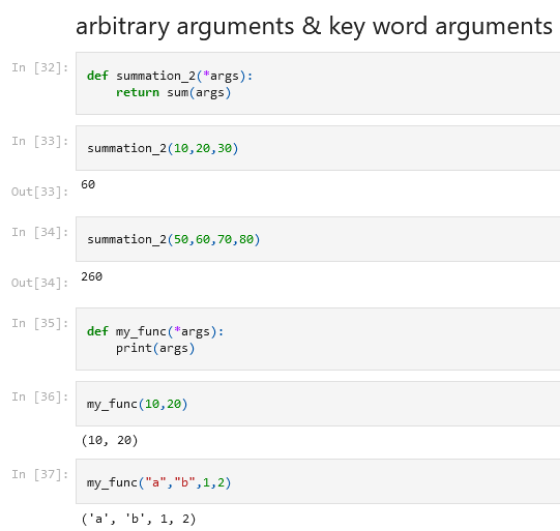
Task: Click the In [36] prompt label
Action: pyautogui.click(x=40, y=397)
